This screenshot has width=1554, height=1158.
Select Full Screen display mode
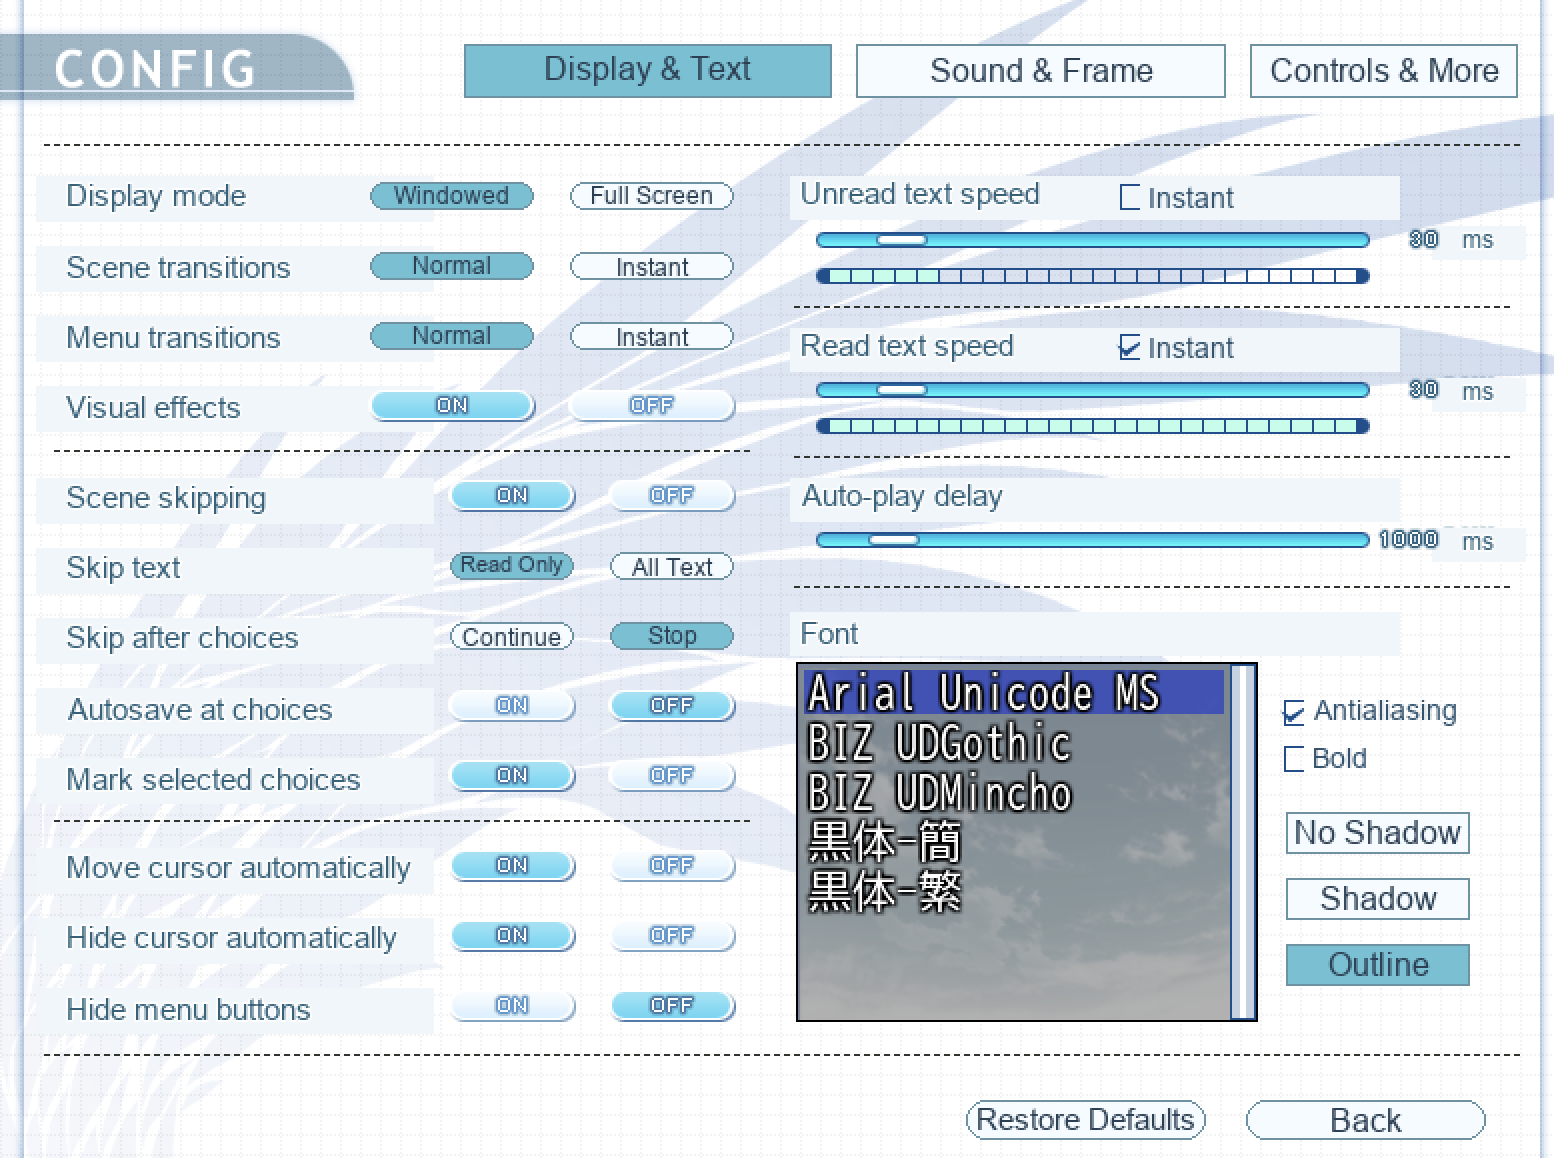[651, 196]
